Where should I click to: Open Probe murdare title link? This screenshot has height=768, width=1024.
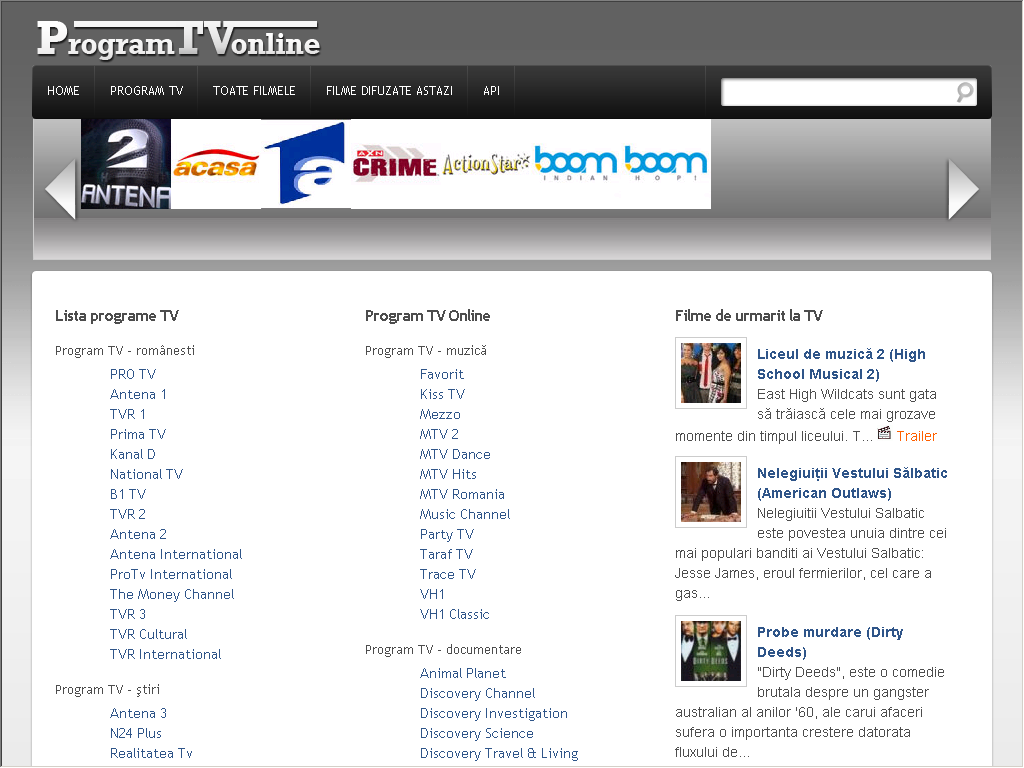click(x=830, y=642)
